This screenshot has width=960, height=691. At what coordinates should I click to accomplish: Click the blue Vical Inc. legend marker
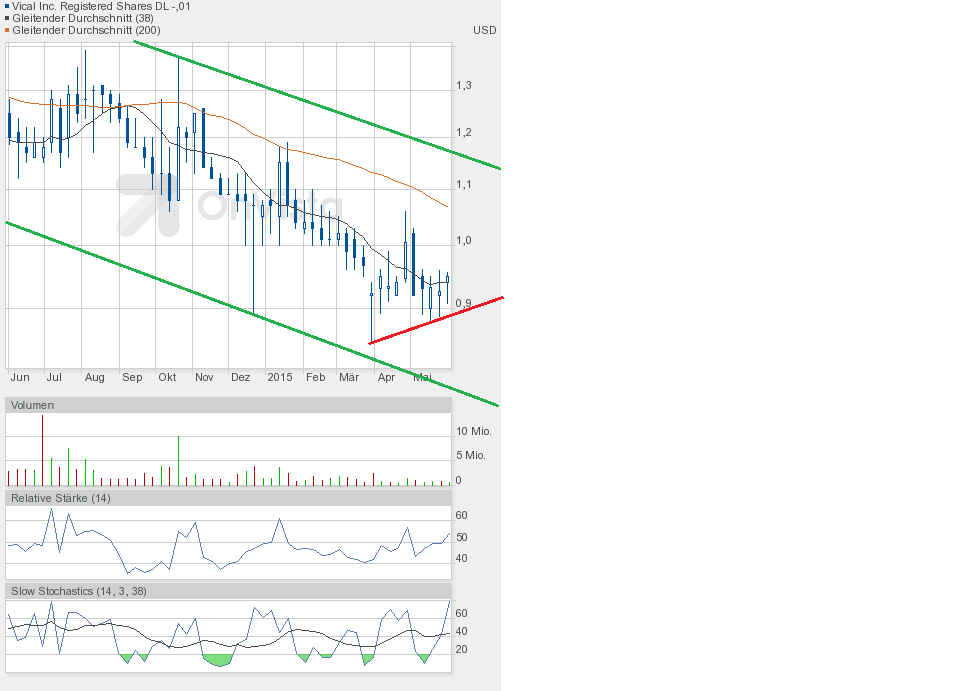(x=7, y=6)
